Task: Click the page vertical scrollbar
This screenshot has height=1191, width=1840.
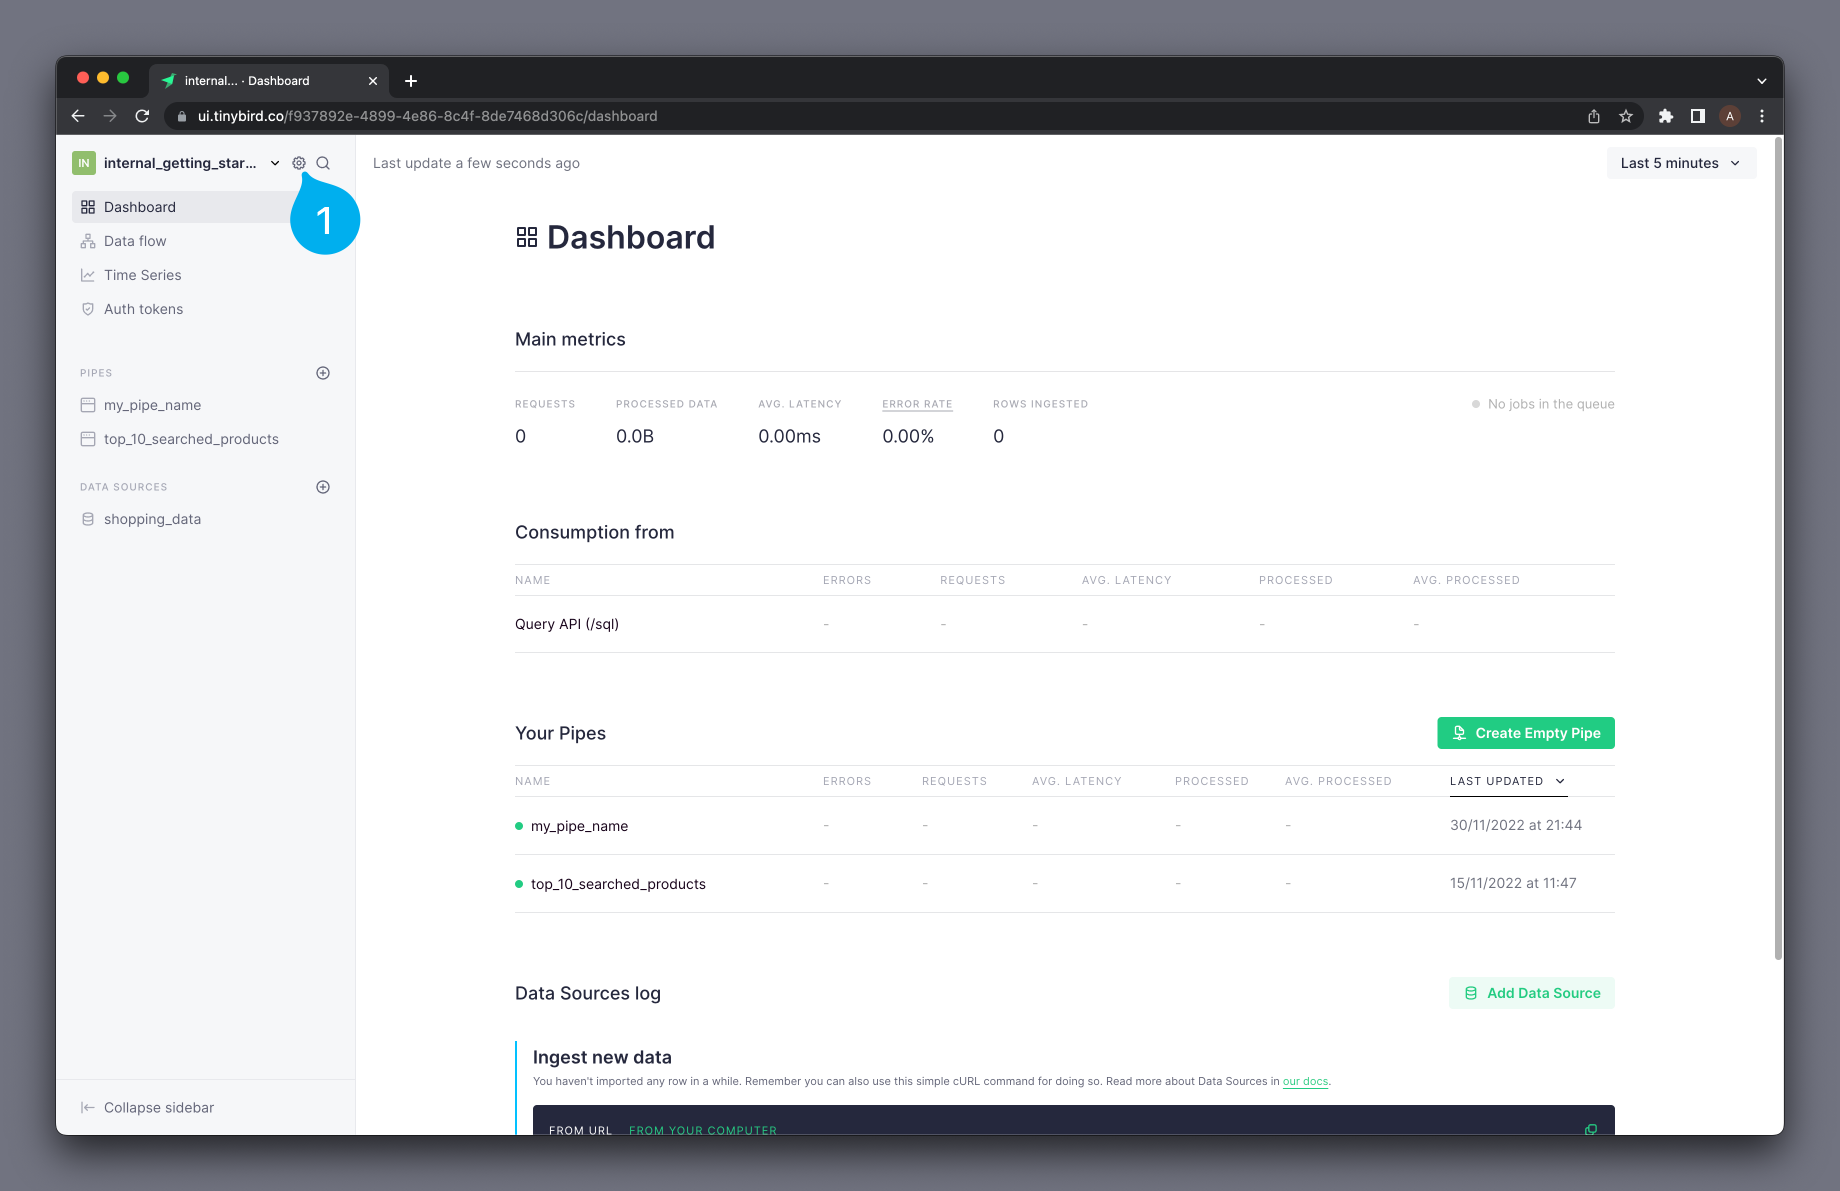Action: [x=1778, y=550]
